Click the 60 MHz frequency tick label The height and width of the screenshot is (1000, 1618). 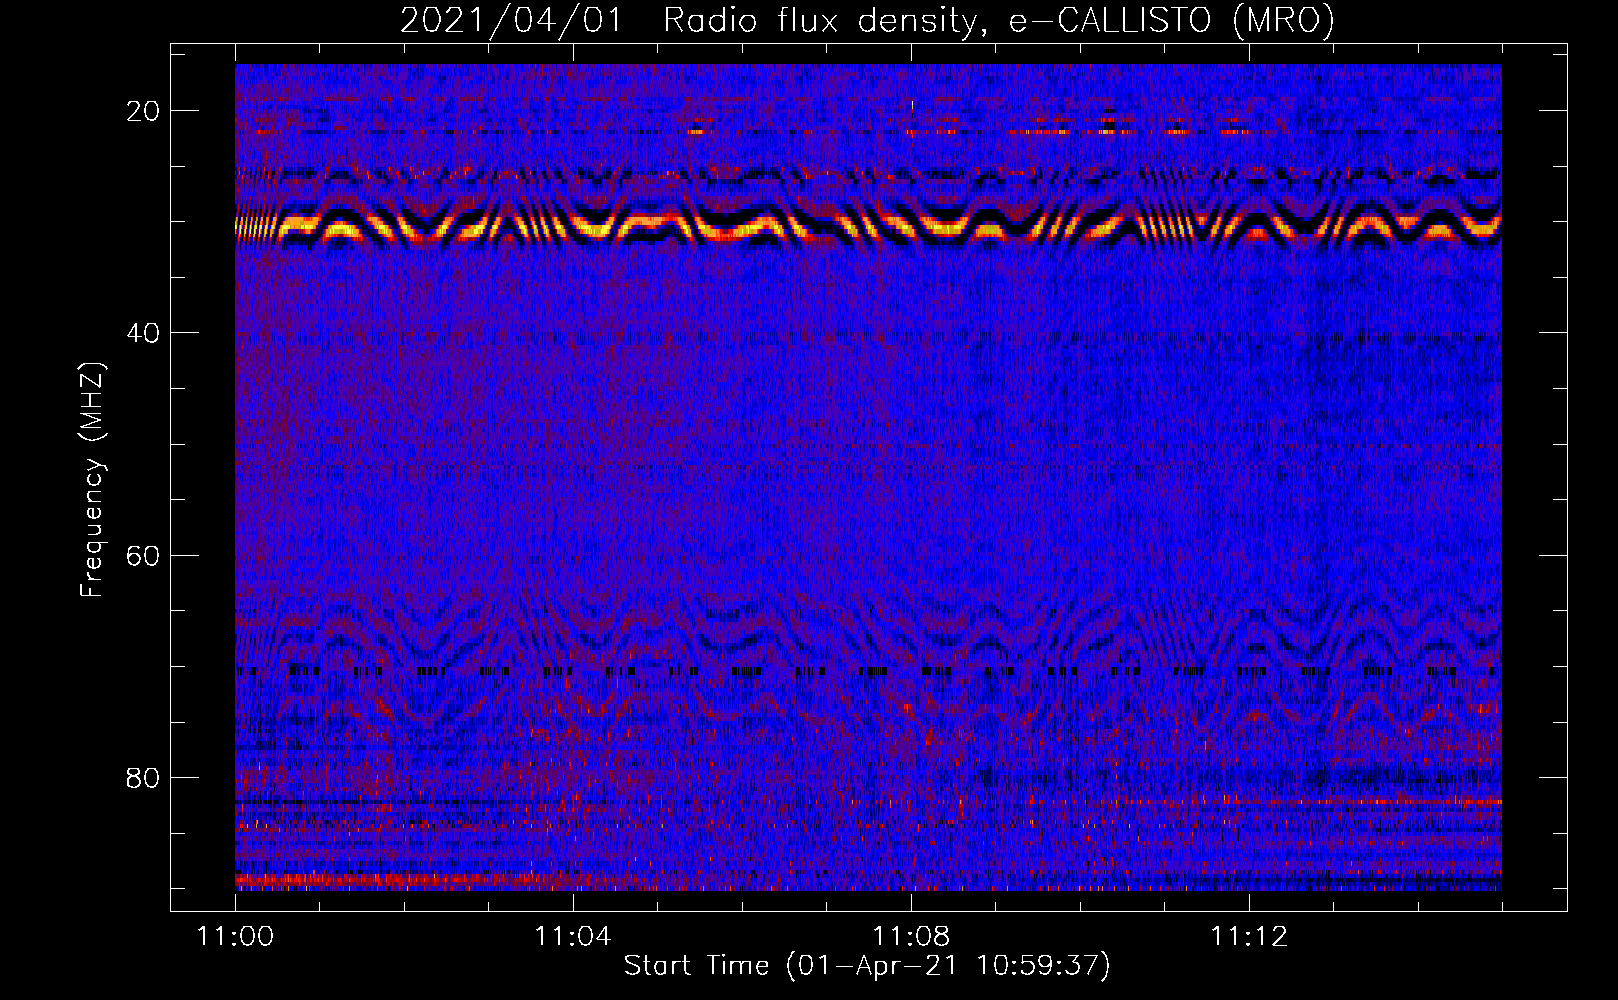point(143,555)
